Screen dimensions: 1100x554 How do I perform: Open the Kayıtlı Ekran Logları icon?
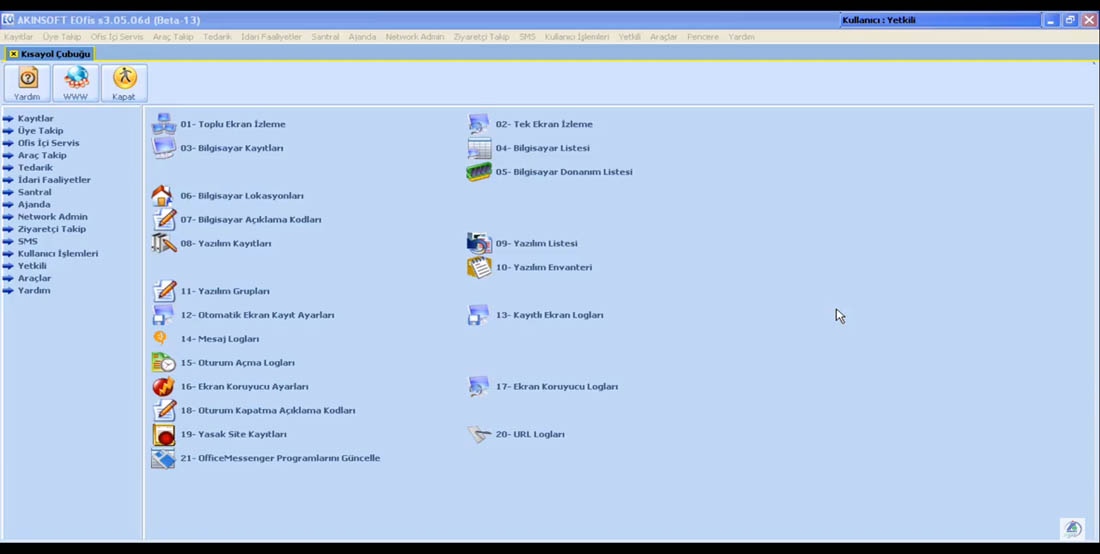point(478,315)
